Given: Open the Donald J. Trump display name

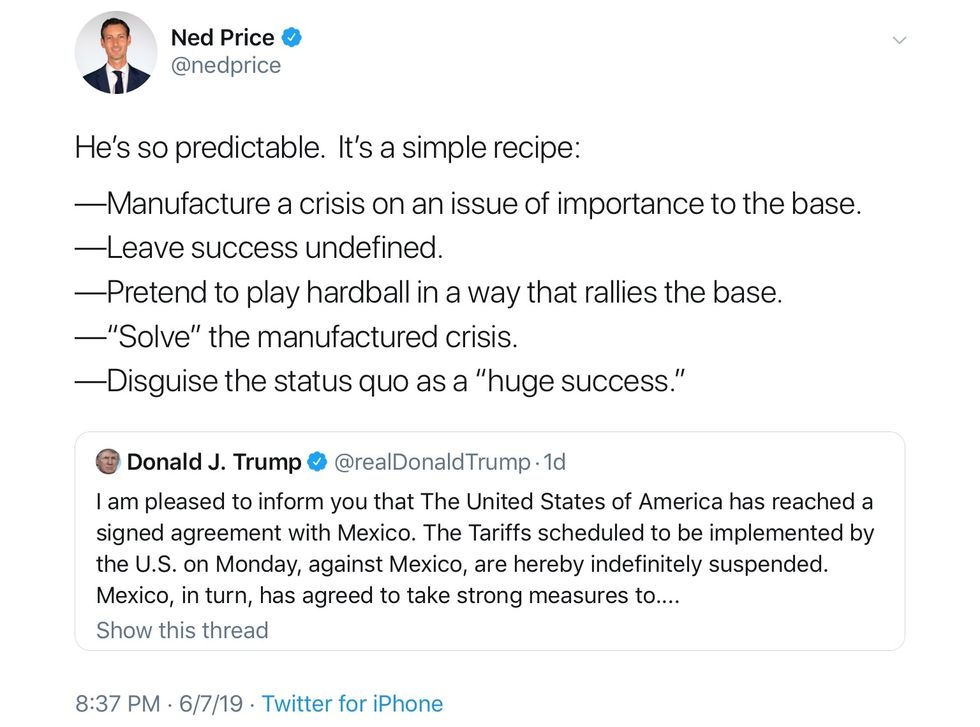Looking at the screenshot, I should coord(214,462).
